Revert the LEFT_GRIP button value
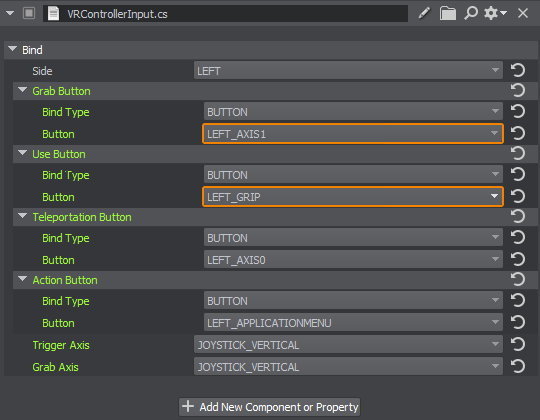Viewport: 540px width, 420px height. click(x=518, y=196)
